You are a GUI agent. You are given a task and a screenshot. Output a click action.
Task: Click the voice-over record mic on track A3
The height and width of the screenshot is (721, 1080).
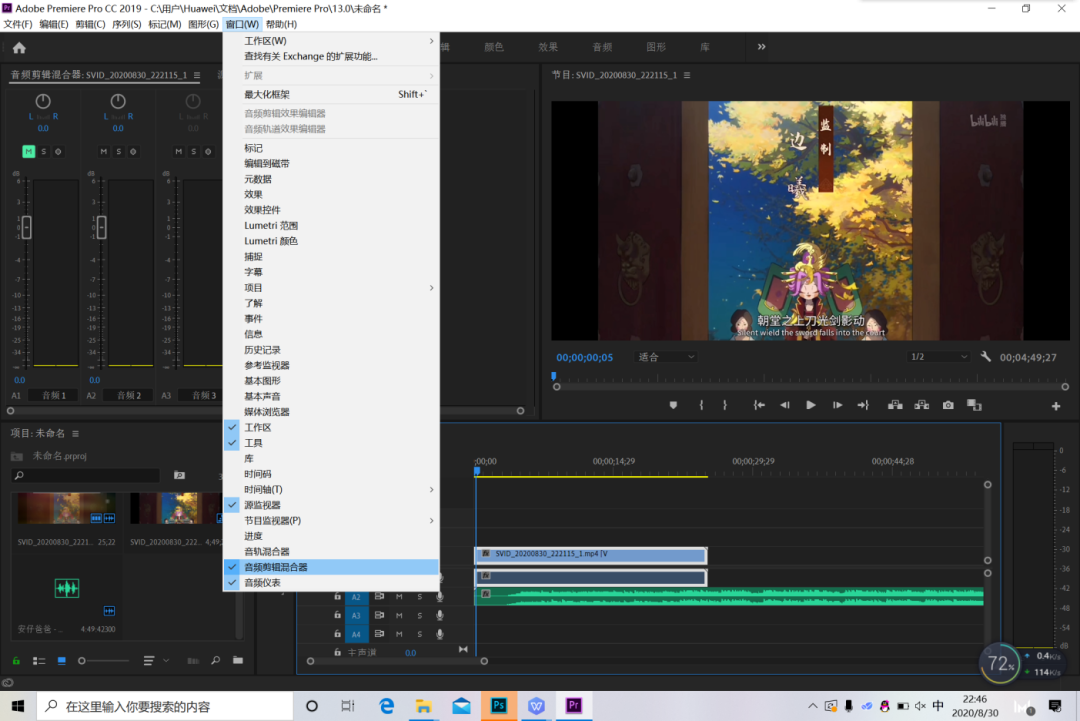pyautogui.click(x=439, y=615)
